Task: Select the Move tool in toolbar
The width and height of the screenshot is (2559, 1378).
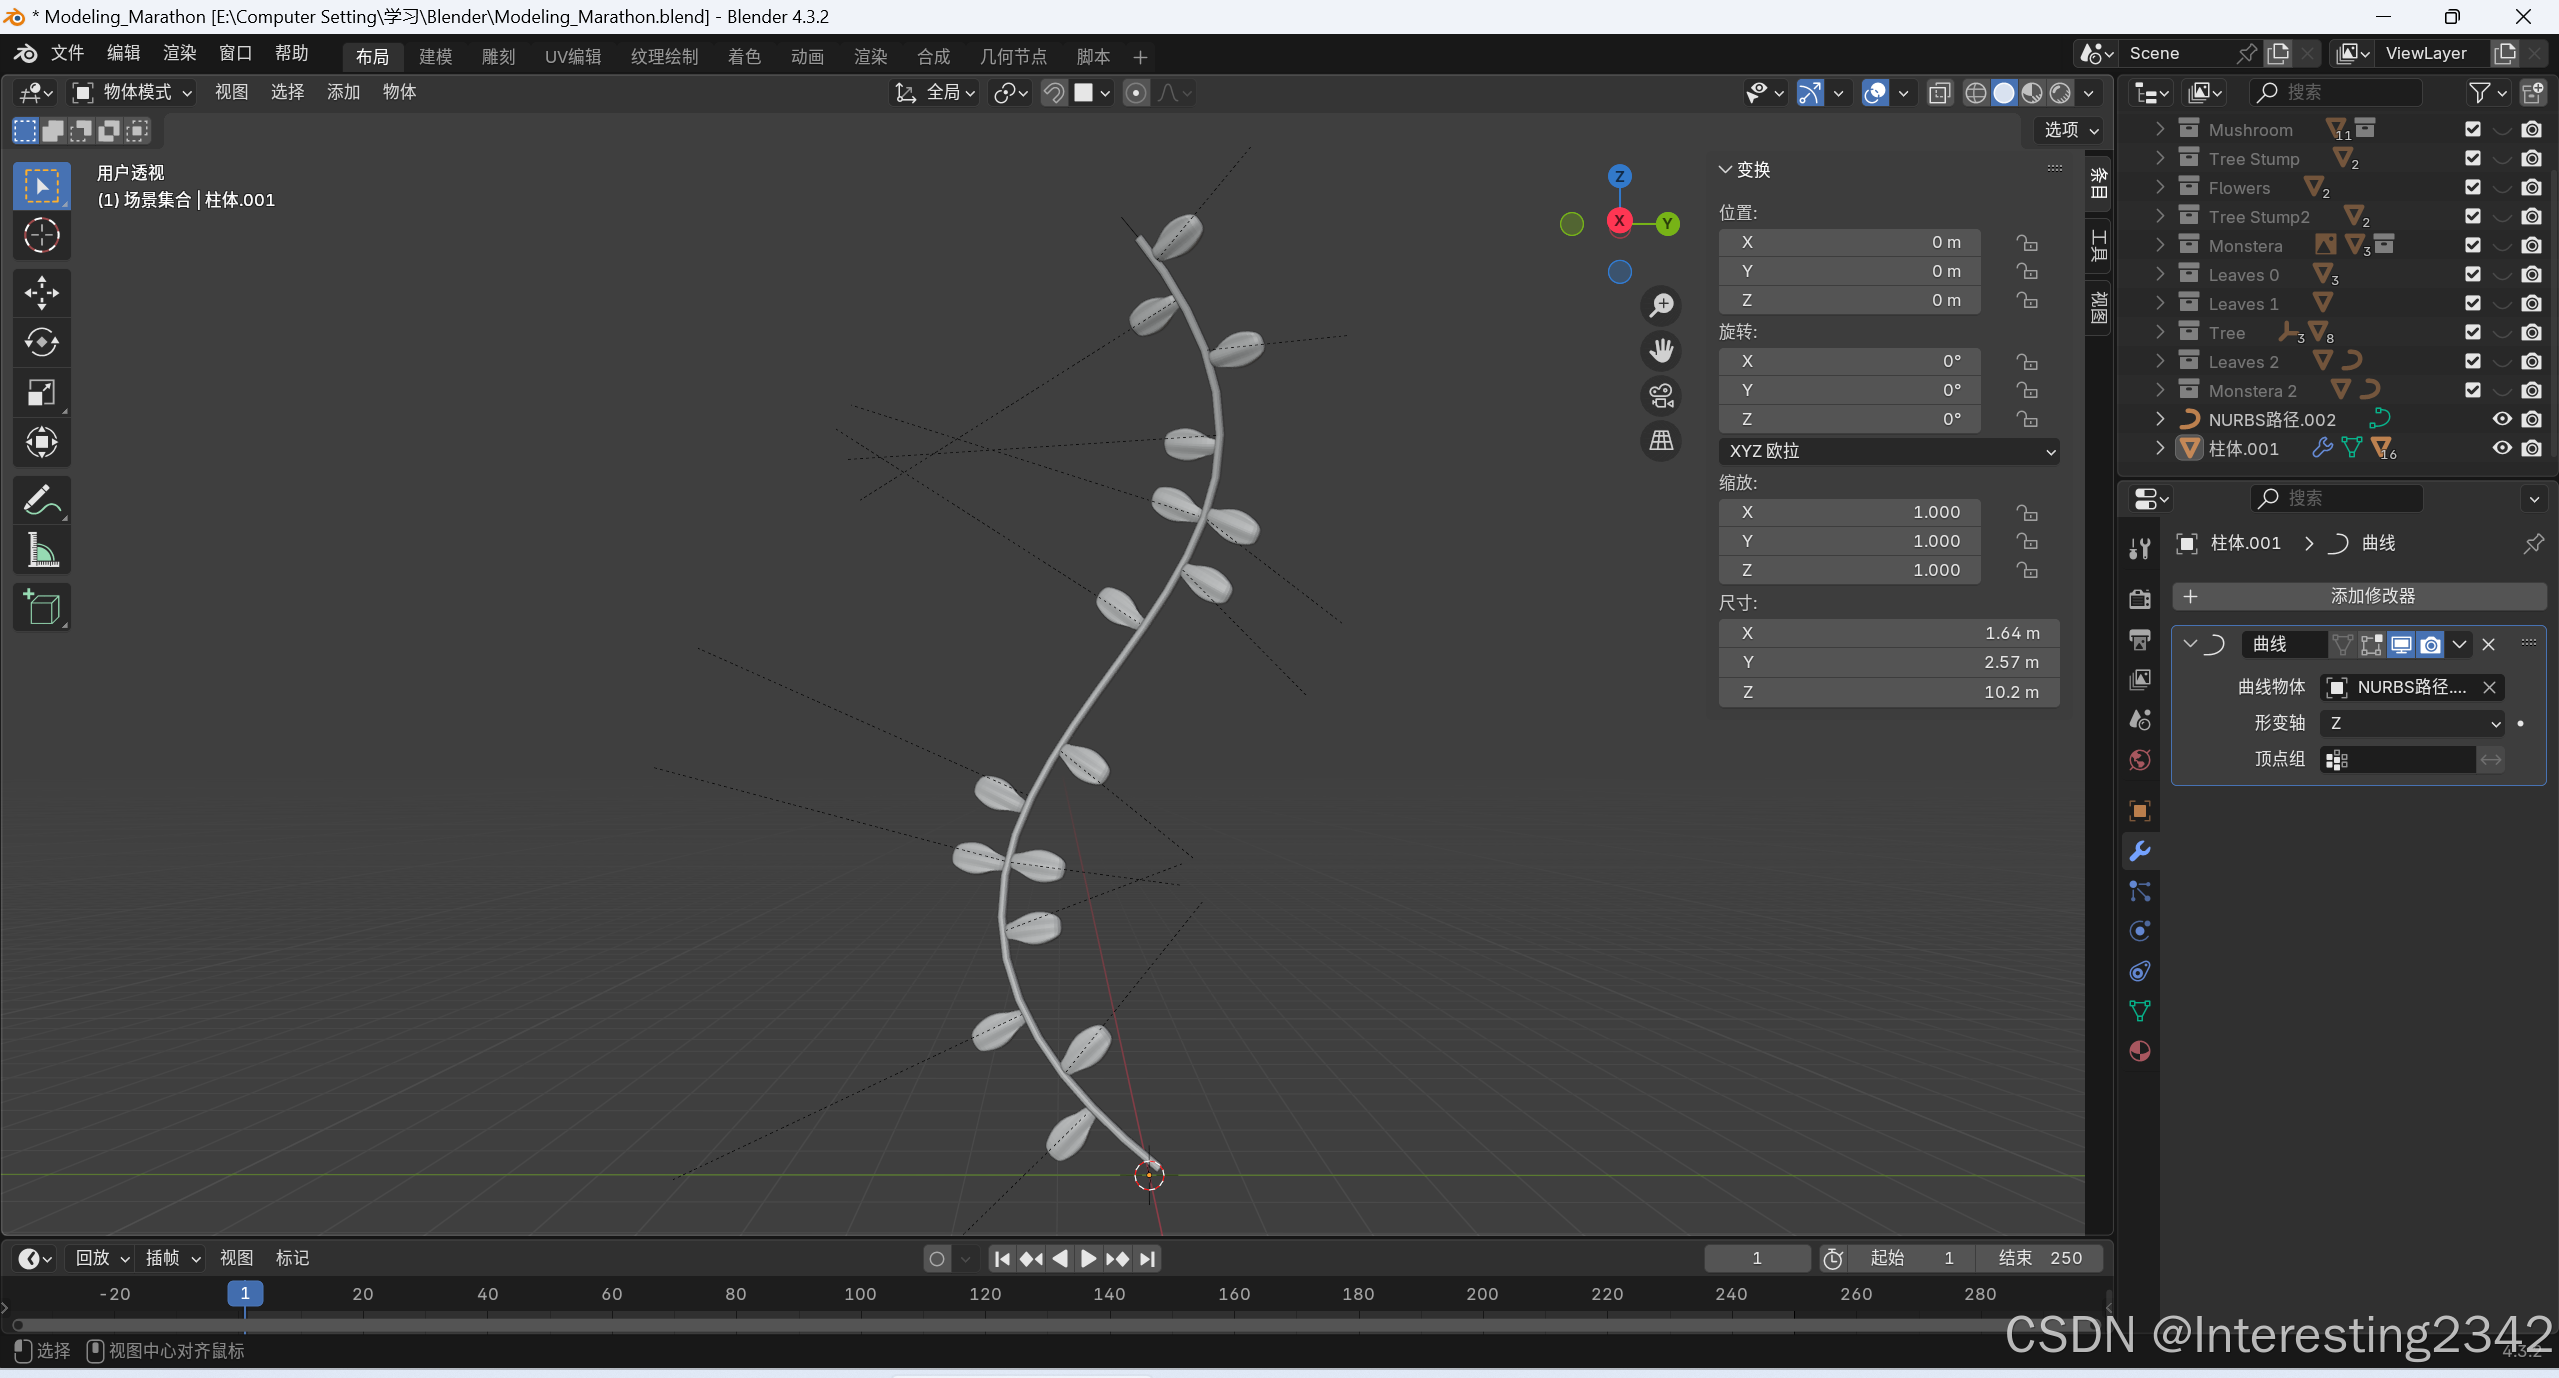Action: 41,293
